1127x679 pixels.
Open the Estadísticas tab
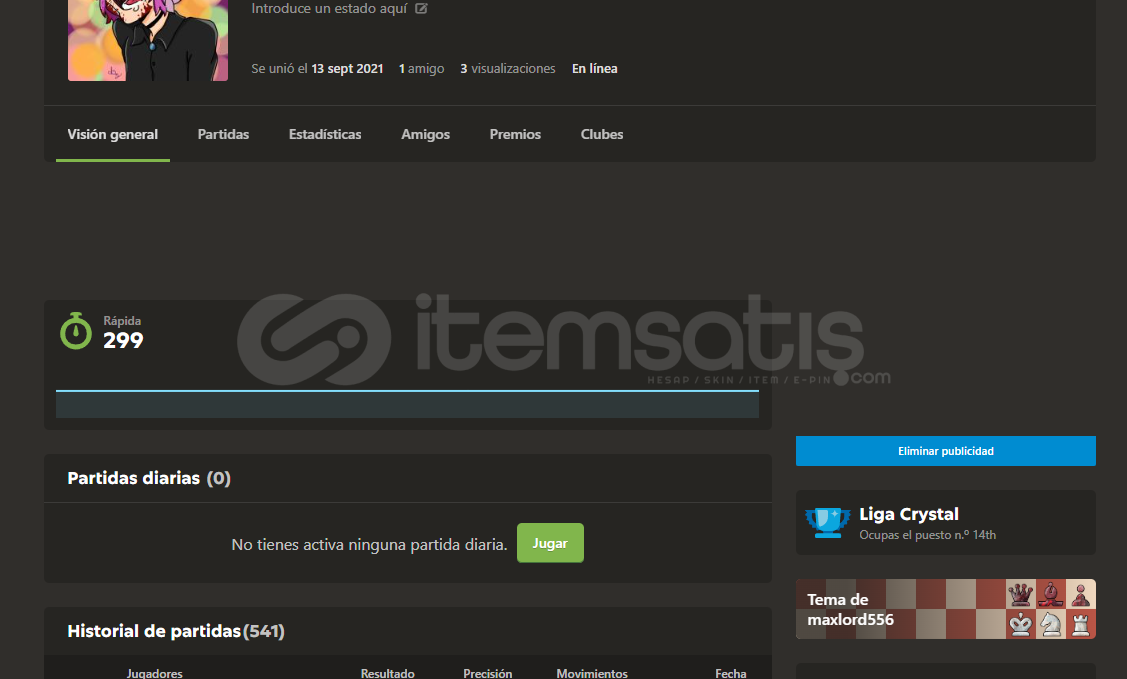click(325, 134)
